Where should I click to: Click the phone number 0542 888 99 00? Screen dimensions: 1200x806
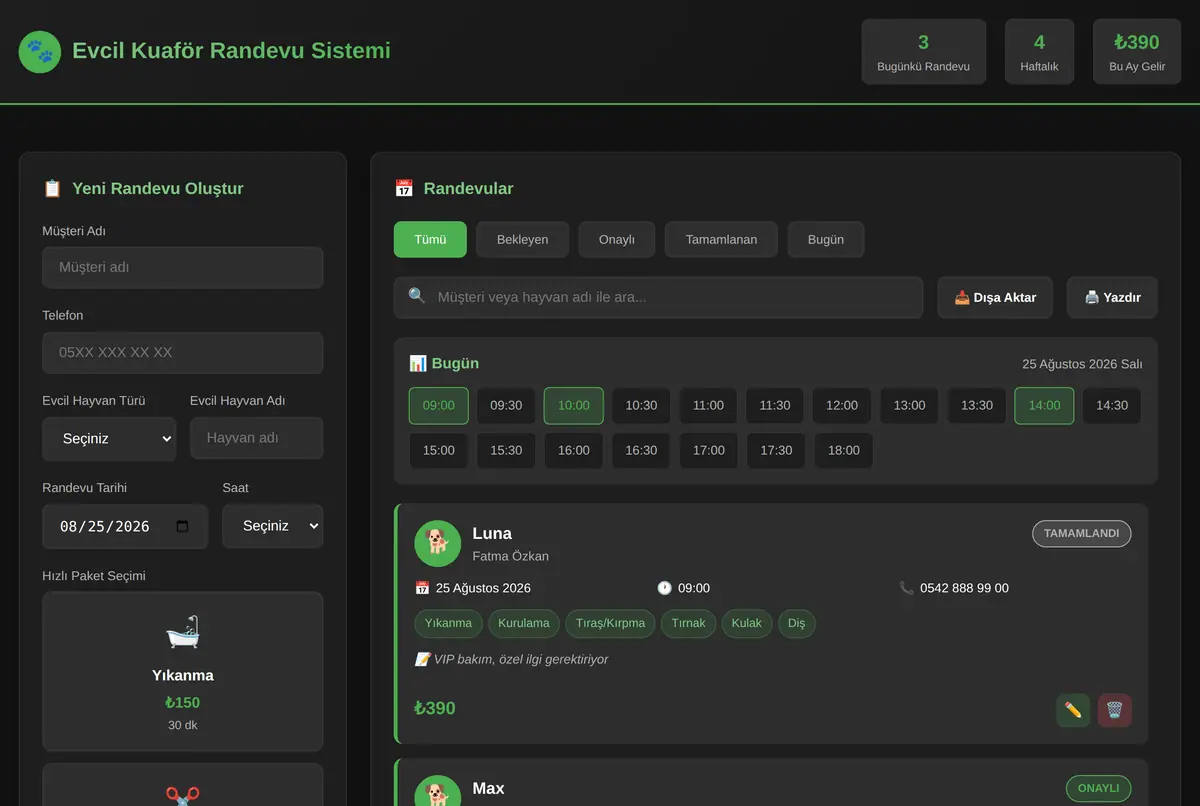coord(964,588)
